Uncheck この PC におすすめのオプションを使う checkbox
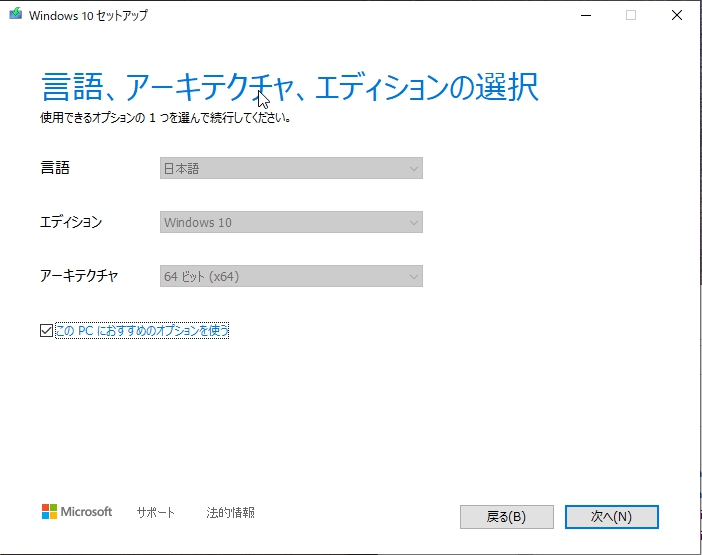Viewport: 702px width, 555px height. [46, 331]
